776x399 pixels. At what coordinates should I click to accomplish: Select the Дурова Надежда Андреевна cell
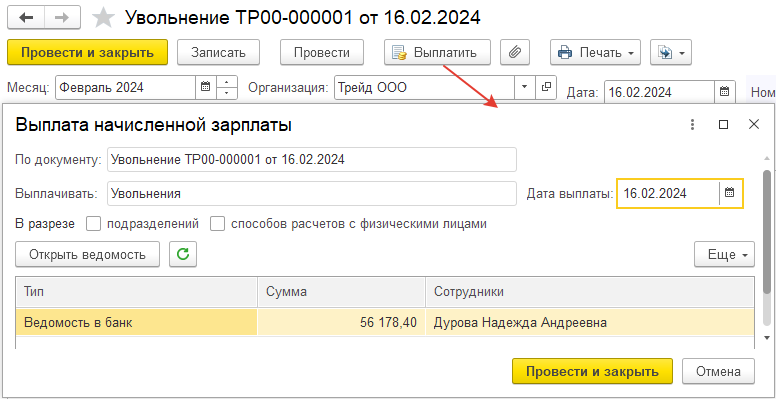pyautogui.click(x=590, y=323)
